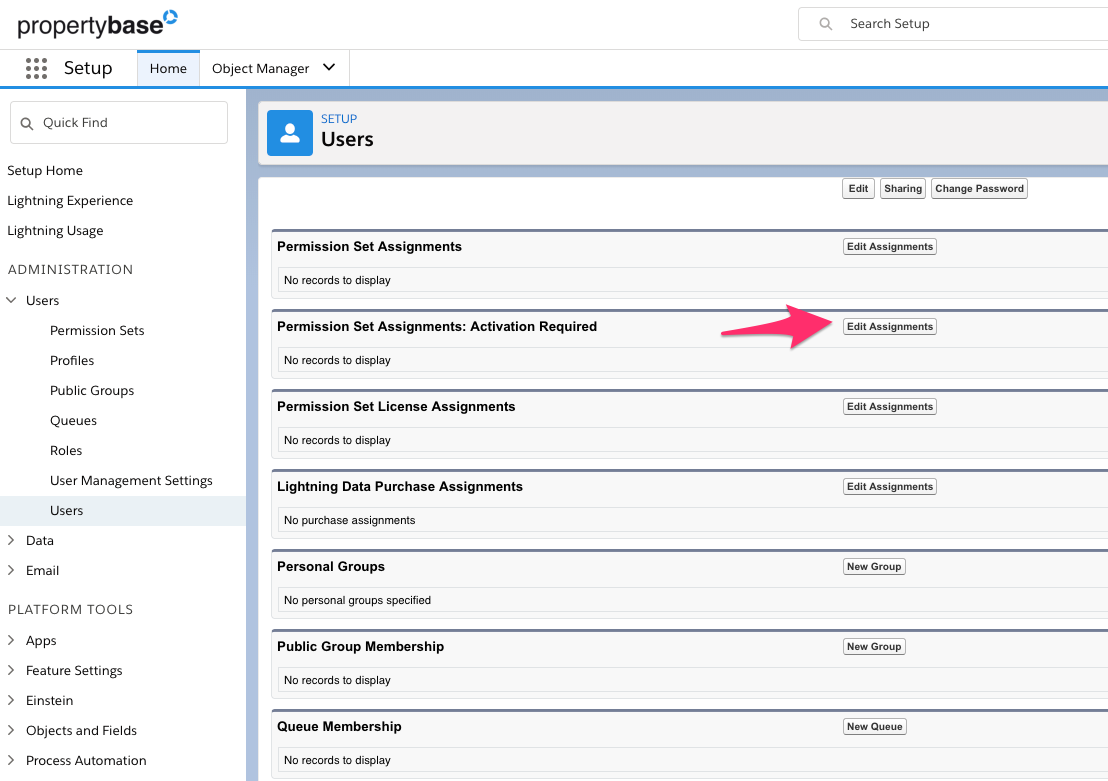Viewport: 1108px width, 781px height.
Task: Click the Quick Find magnifier icon
Action: tap(27, 123)
